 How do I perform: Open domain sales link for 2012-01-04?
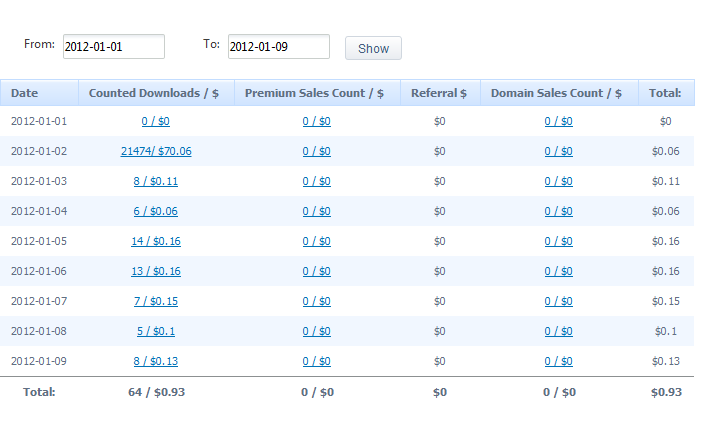click(559, 211)
